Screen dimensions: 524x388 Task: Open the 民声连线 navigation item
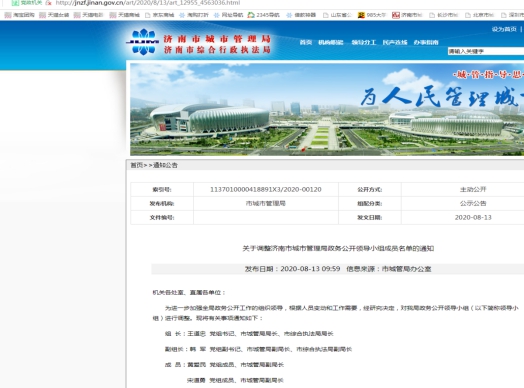(395, 42)
